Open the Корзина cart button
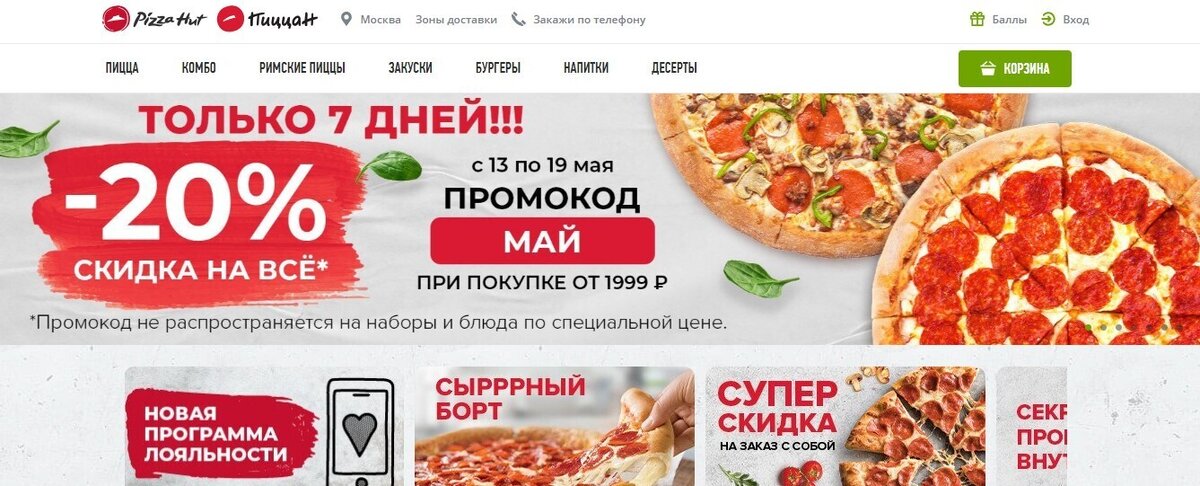The image size is (1200, 486). pyautogui.click(x=1015, y=69)
